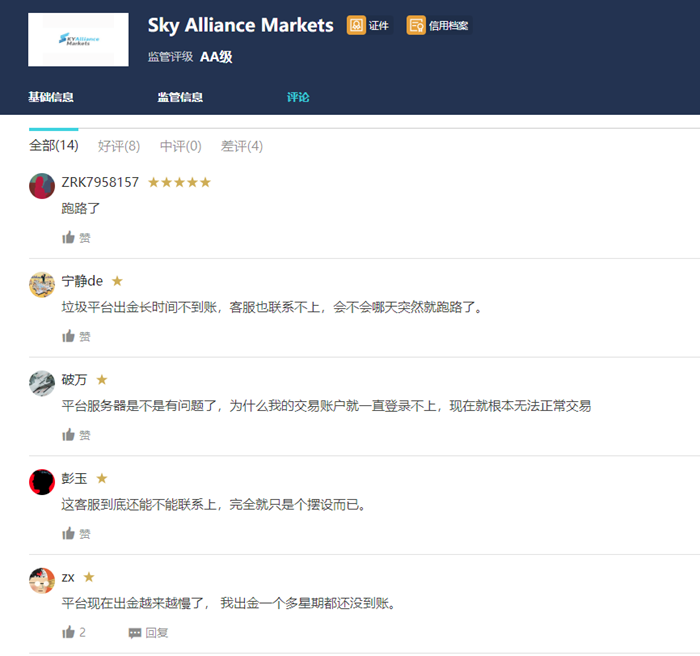Select the 评论 tab
The height and width of the screenshot is (656, 700).
[x=298, y=97]
